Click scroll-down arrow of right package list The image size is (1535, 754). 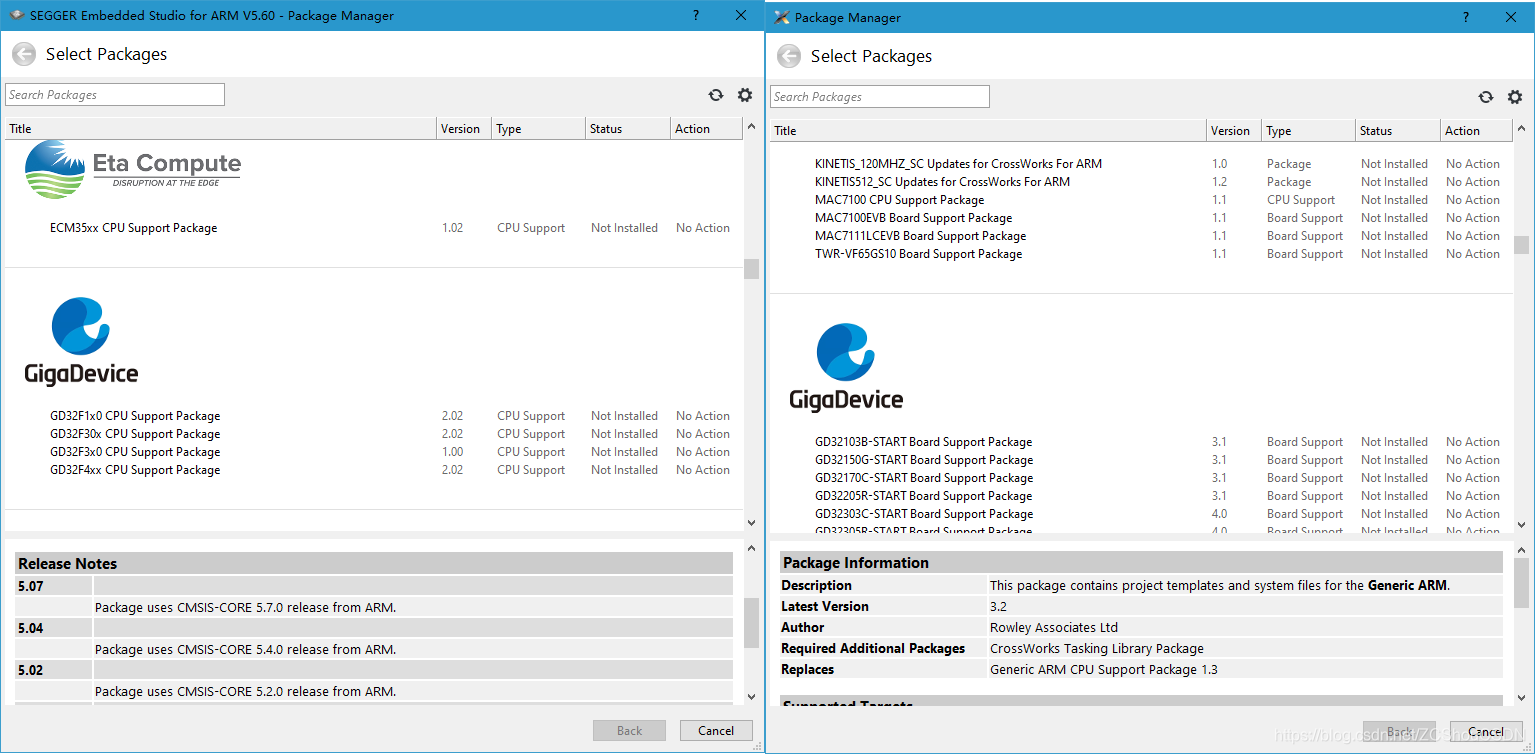click(x=1522, y=524)
